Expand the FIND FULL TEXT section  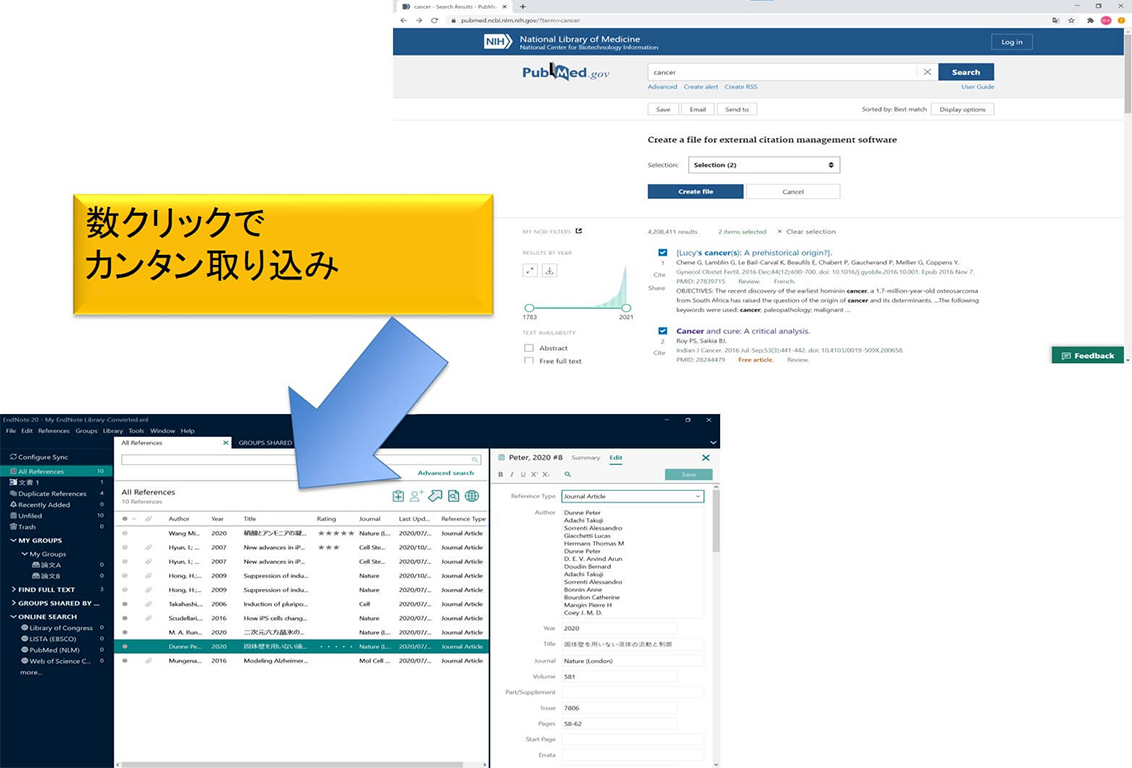(14, 589)
